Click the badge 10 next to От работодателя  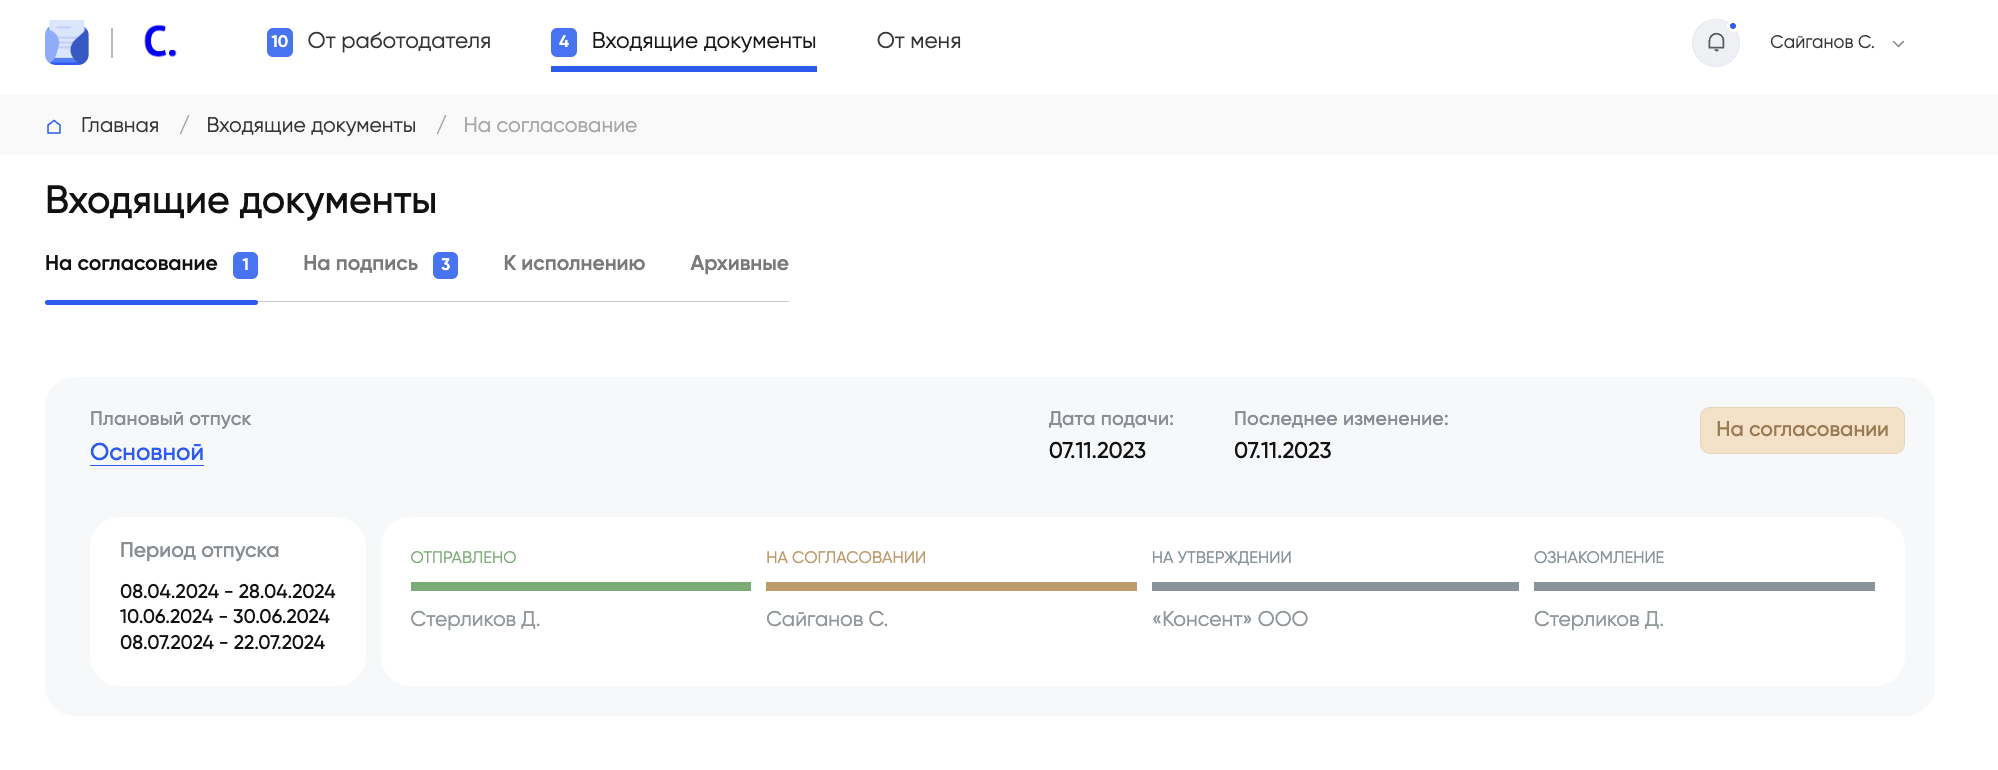[x=280, y=42]
